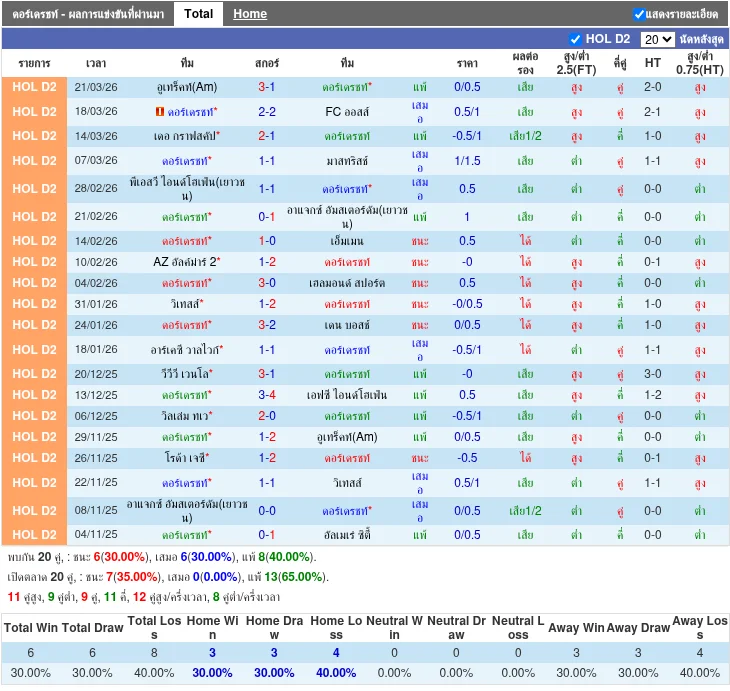
Task: Click the Home Win column header
Action: pos(212,628)
